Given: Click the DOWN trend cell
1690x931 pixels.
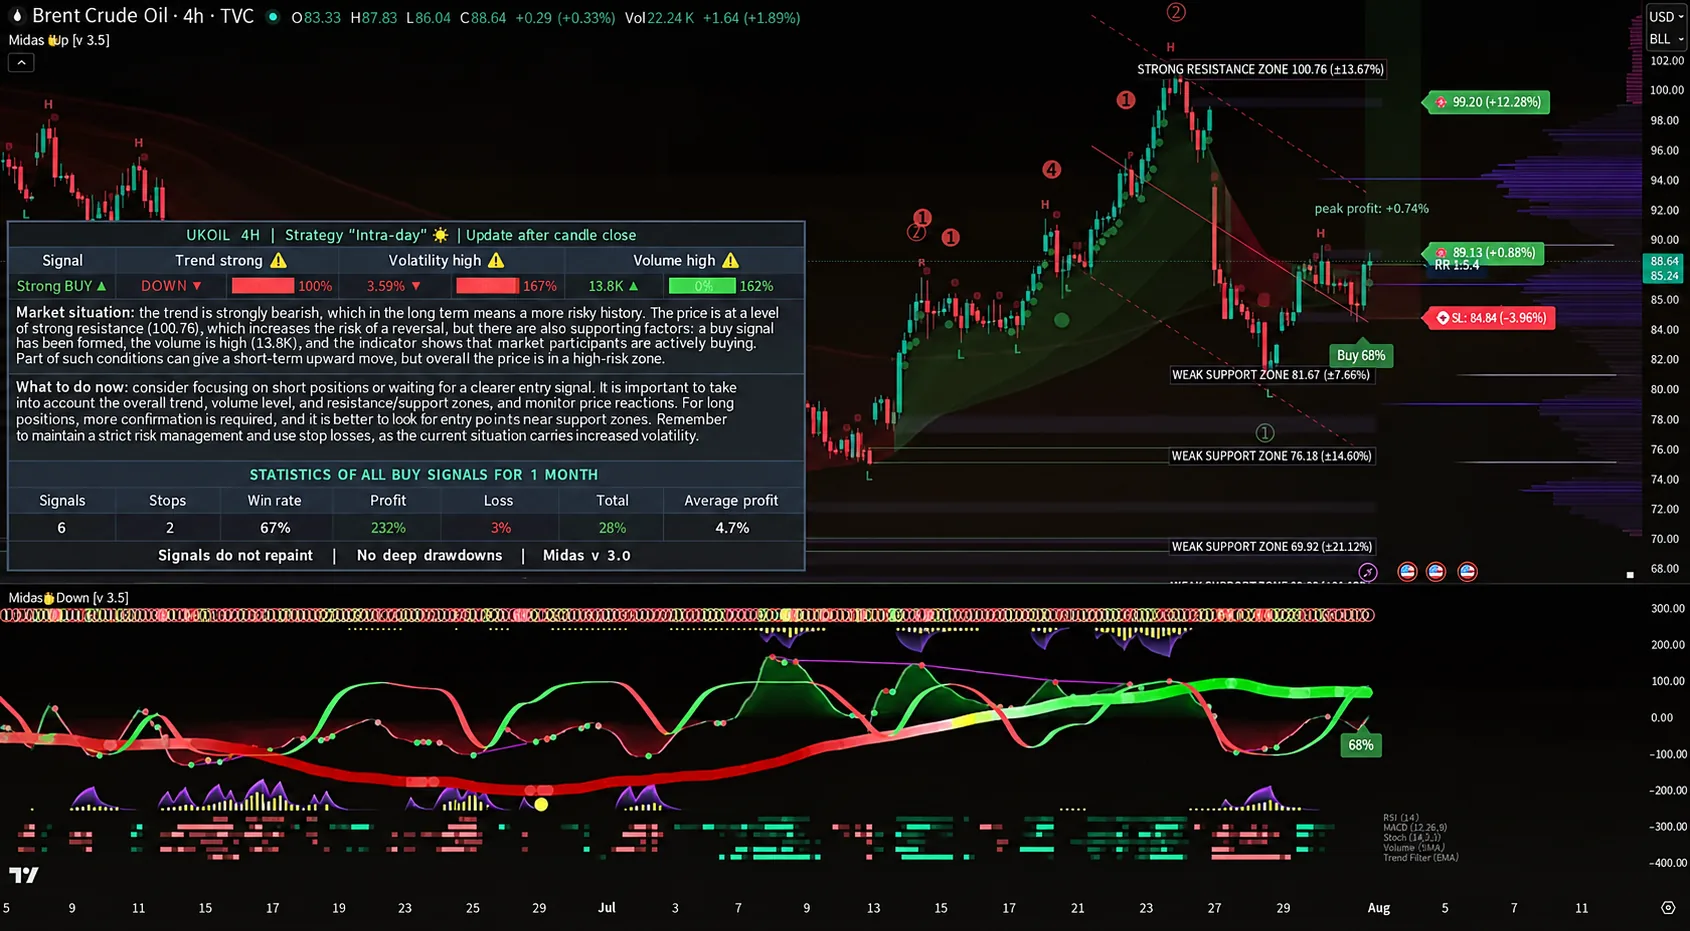Looking at the screenshot, I should [x=171, y=286].
